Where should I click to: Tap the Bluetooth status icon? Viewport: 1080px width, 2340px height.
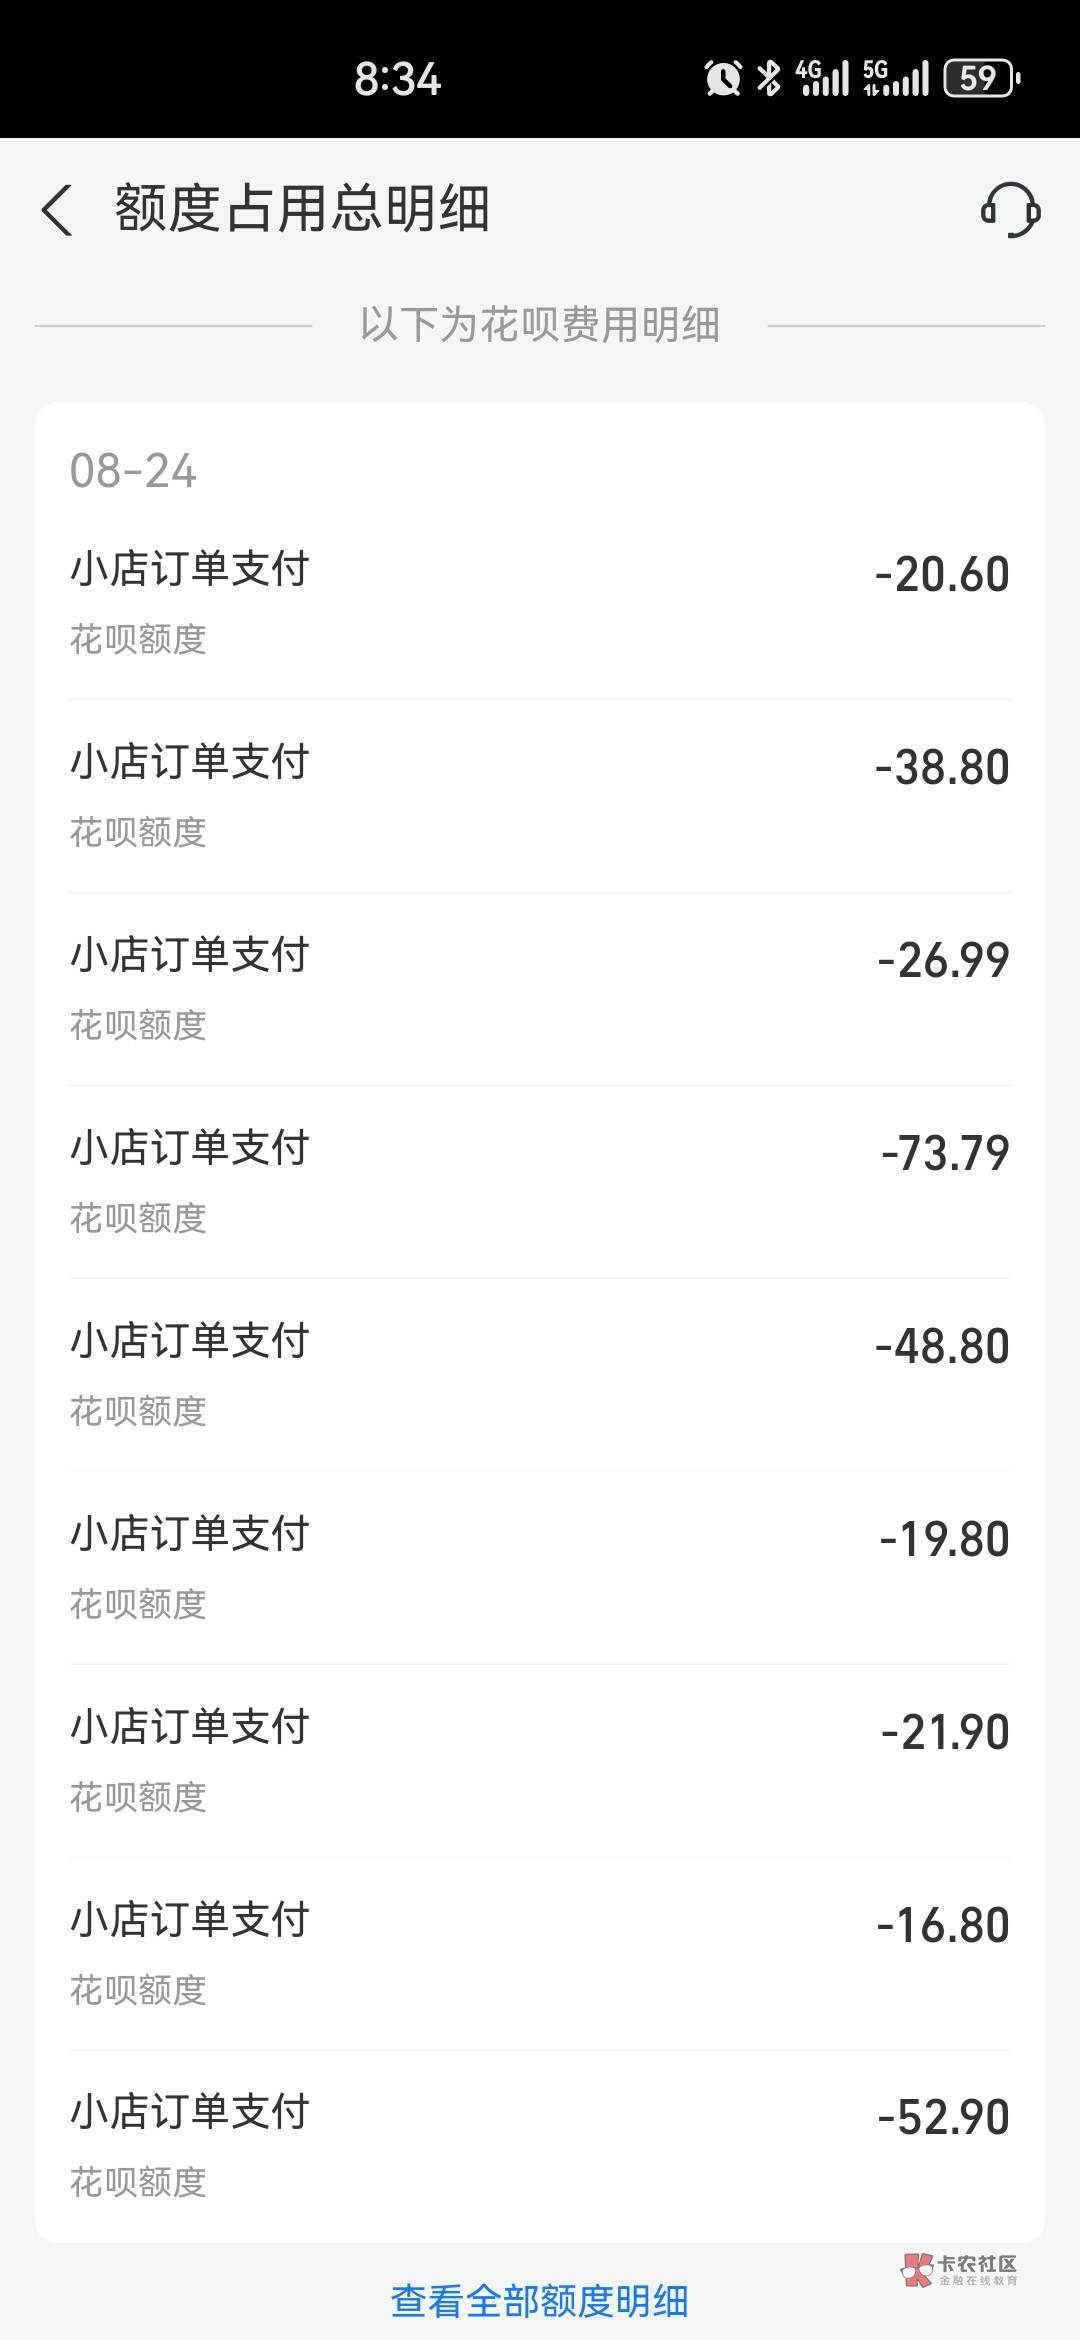click(x=768, y=78)
